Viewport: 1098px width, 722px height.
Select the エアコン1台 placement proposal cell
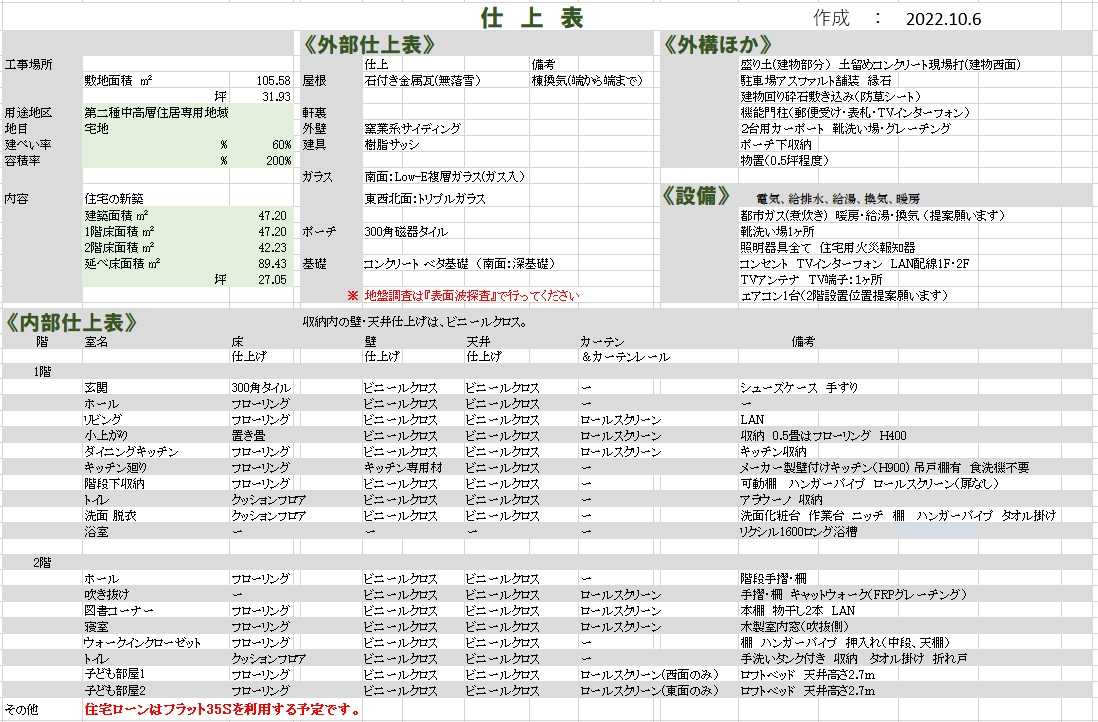click(x=844, y=296)
